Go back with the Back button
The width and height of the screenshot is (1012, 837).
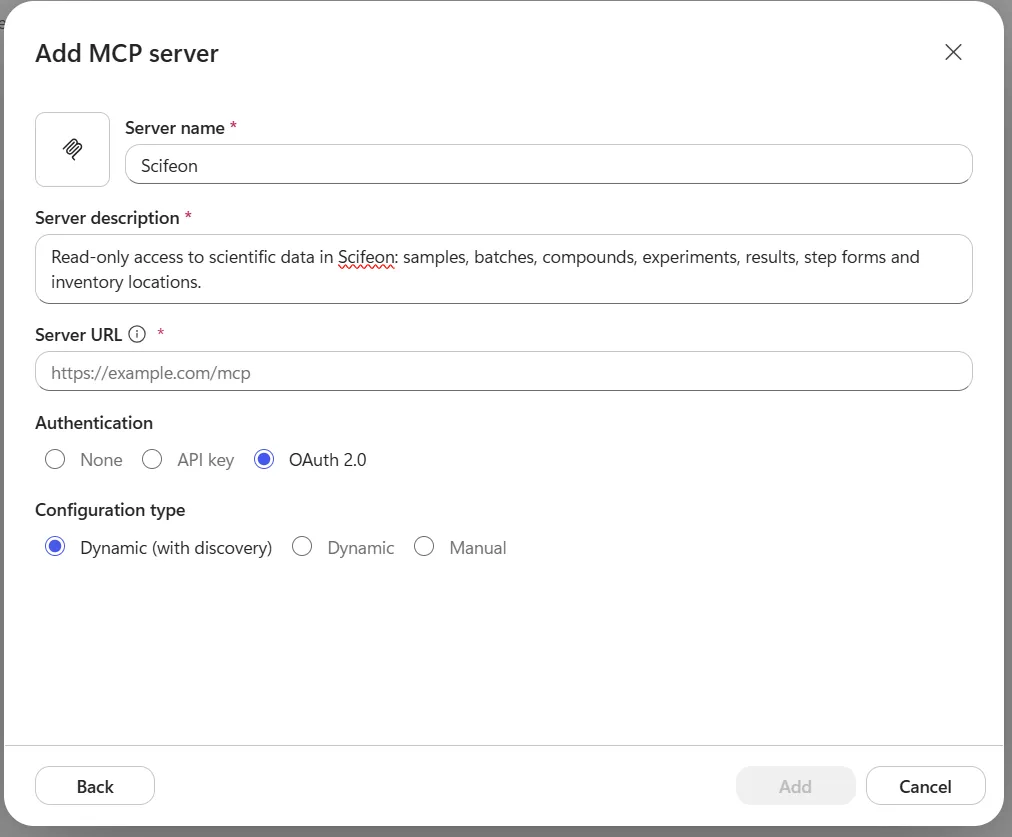click(x=95, y=786)
